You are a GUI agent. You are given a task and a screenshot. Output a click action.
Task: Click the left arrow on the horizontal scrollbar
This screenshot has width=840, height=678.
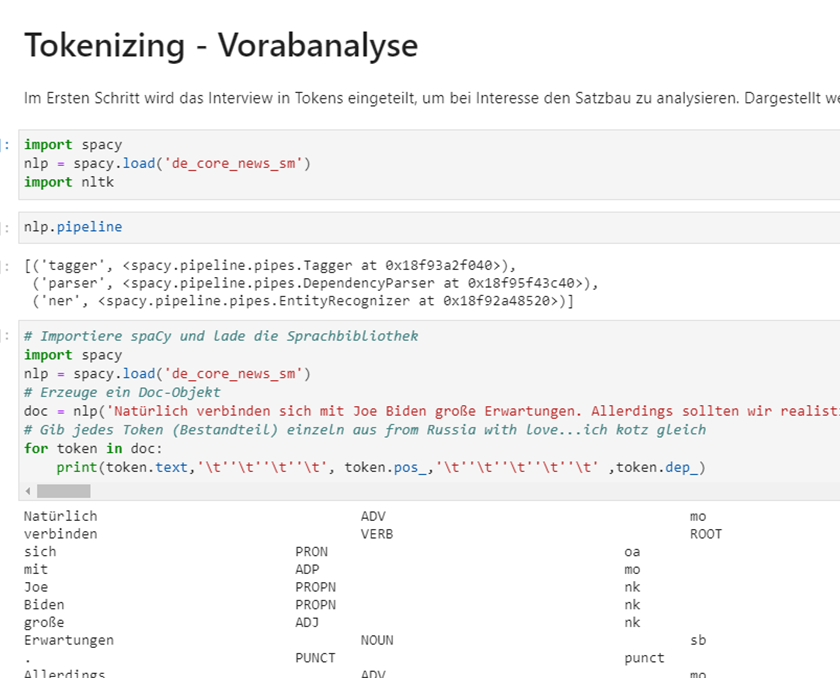click(27, 490)
